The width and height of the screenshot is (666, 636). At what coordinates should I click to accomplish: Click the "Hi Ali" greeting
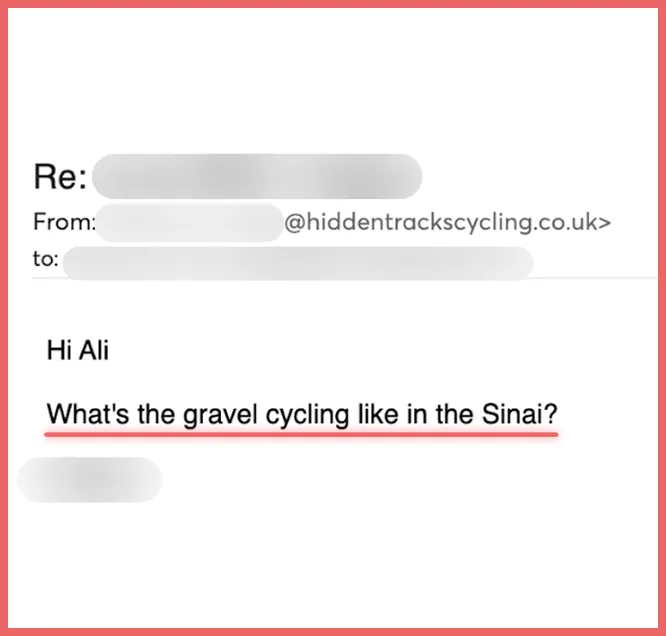point(78,351)
